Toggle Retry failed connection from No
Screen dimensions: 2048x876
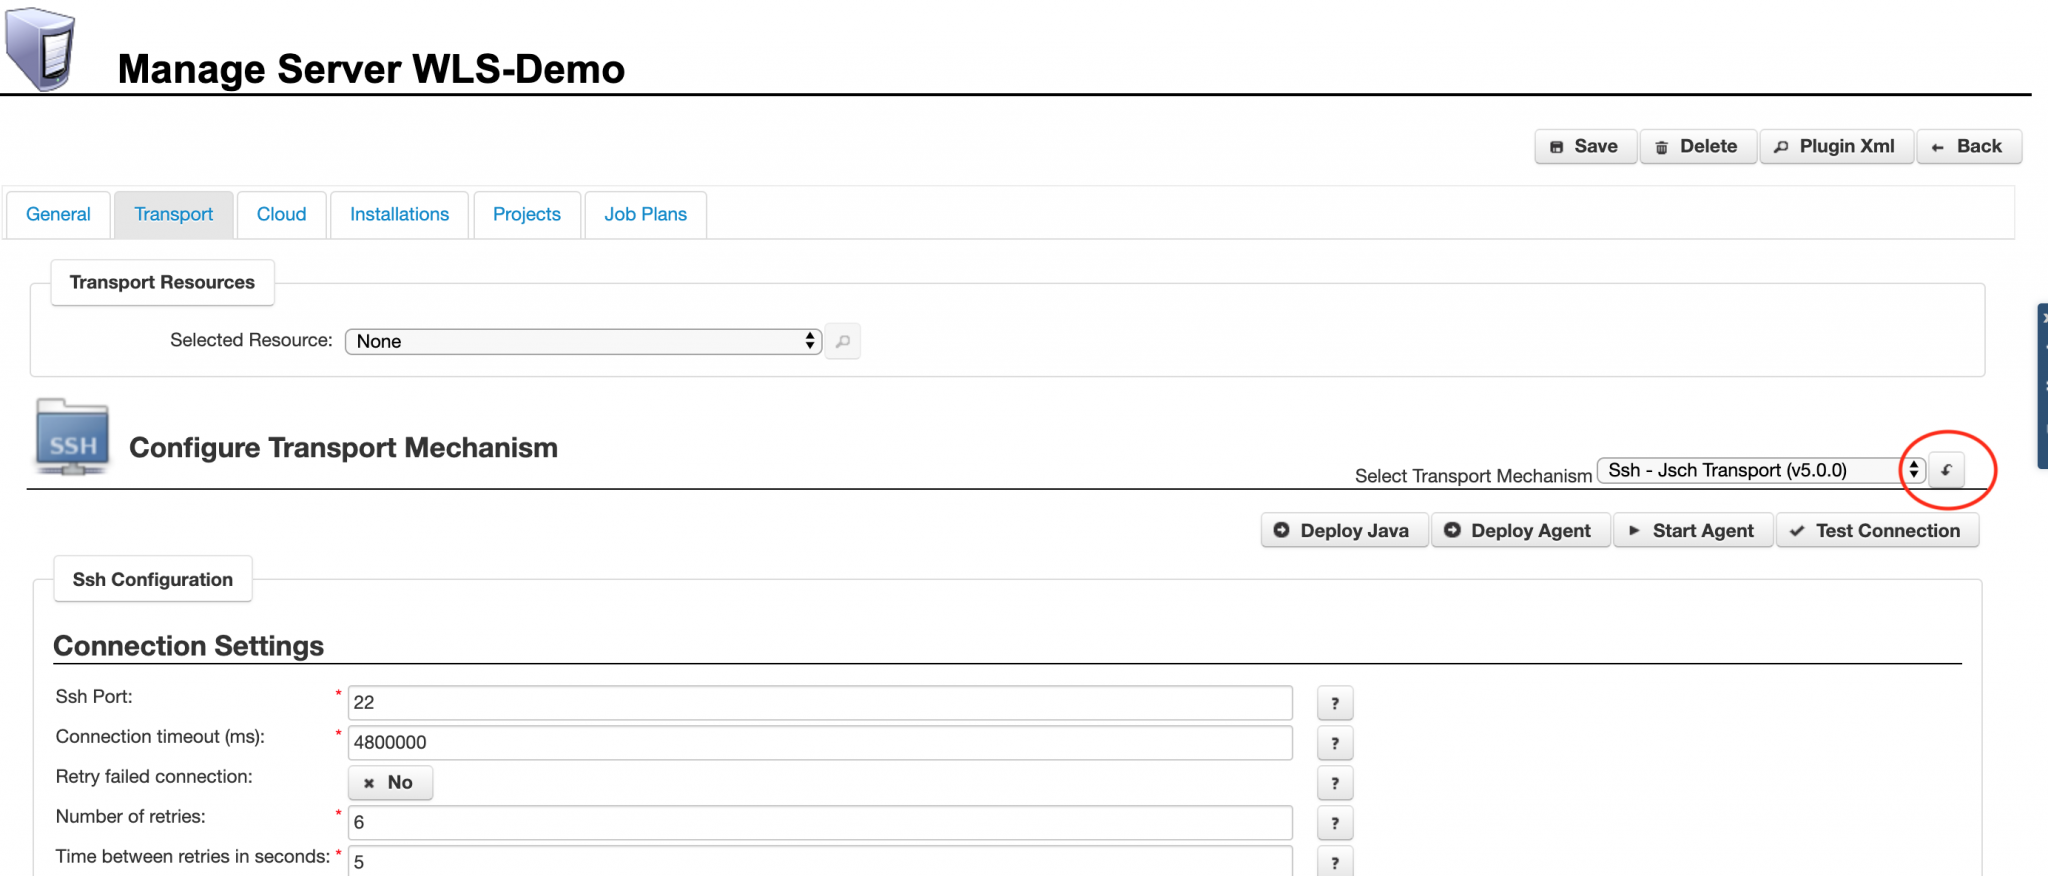(x=390, y=783)
